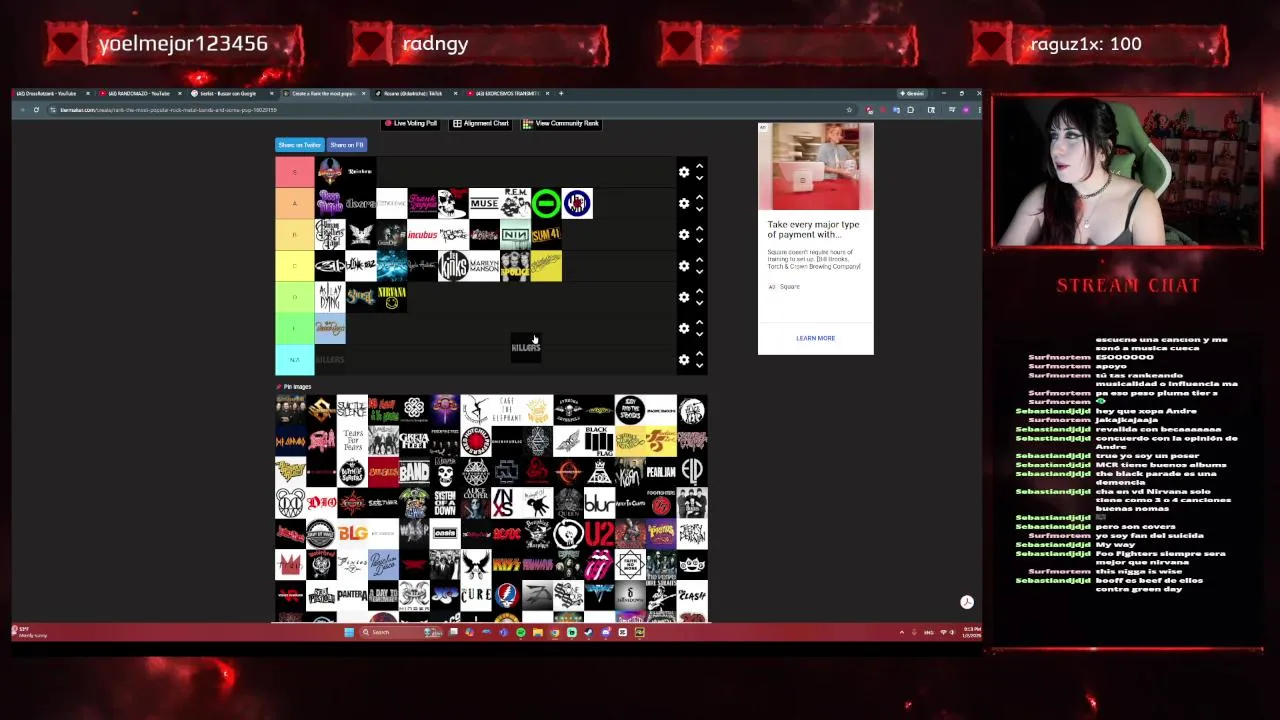This screenshot has width=1280, height=720.
Task: Open settings gear for the N/A tier row
Action: click(684, 359)
